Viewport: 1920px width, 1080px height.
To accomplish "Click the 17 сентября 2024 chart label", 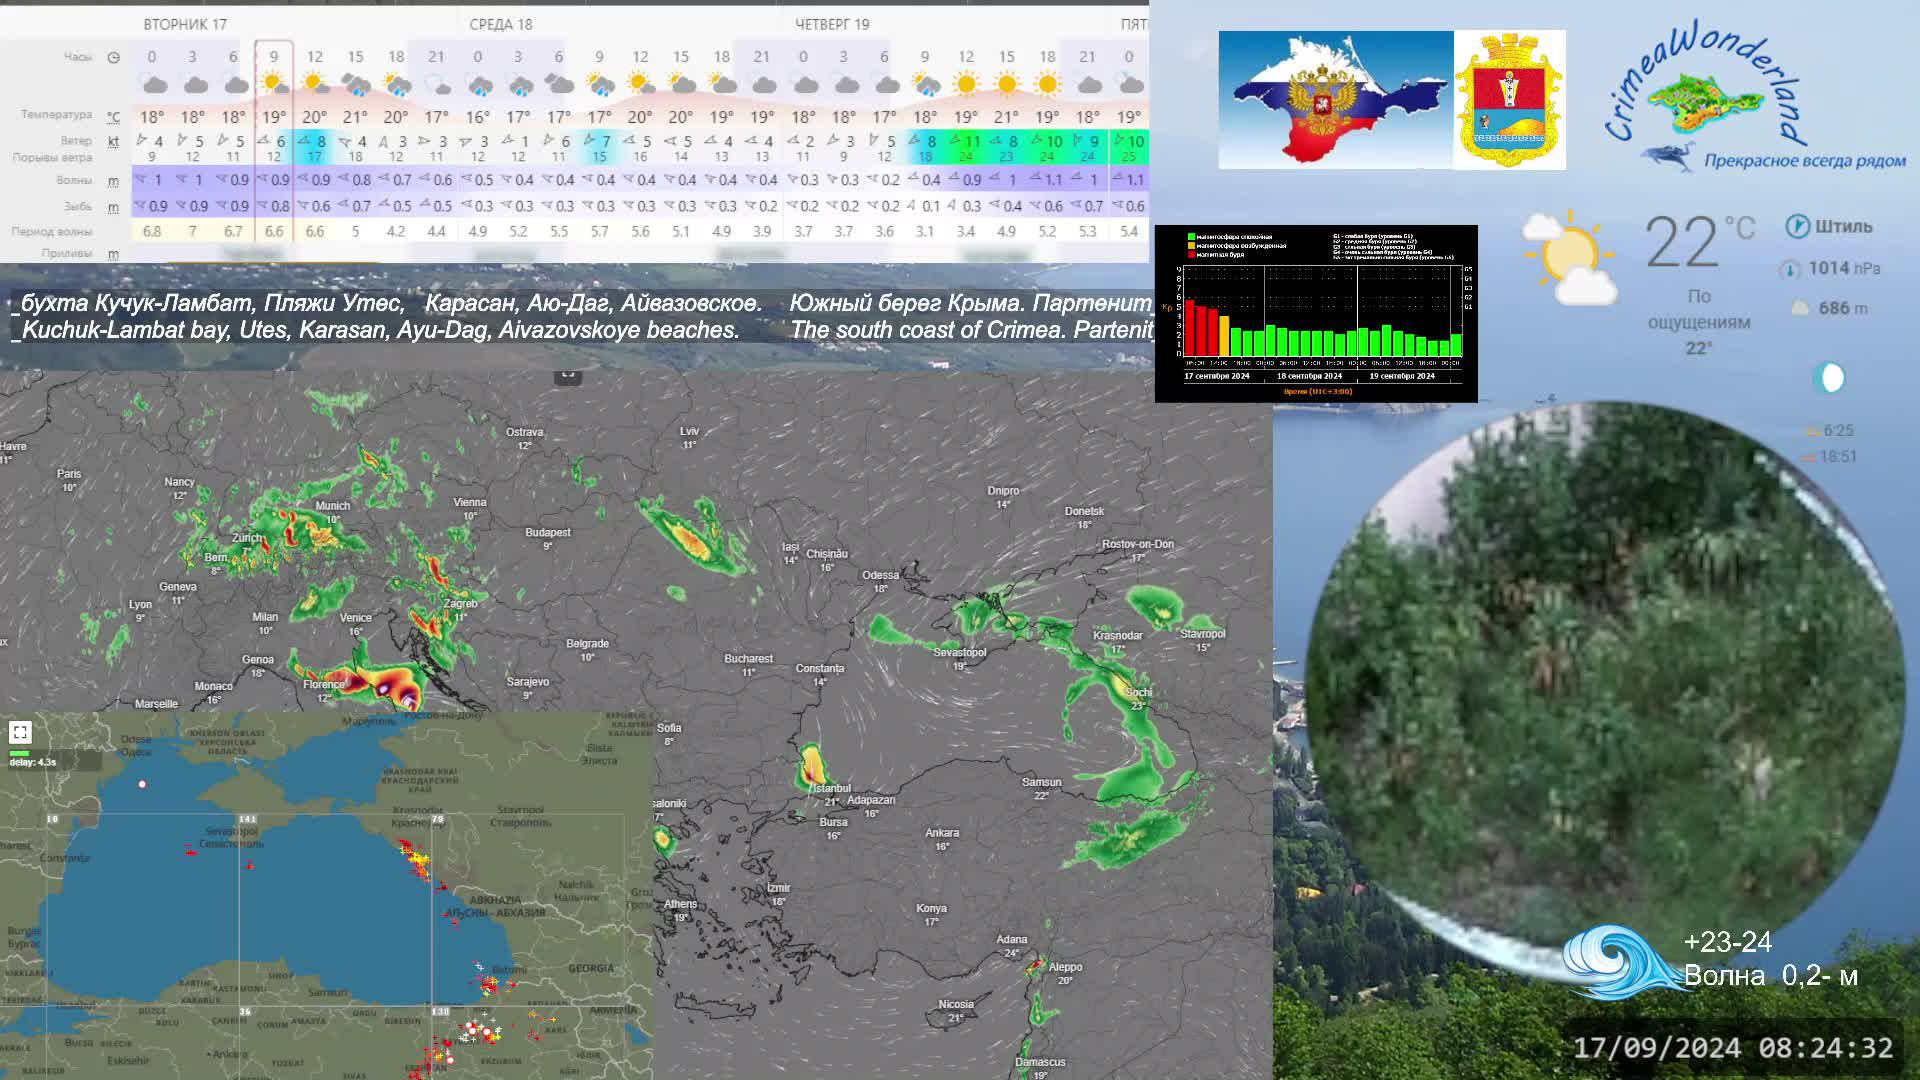I will coord(1217,376).
